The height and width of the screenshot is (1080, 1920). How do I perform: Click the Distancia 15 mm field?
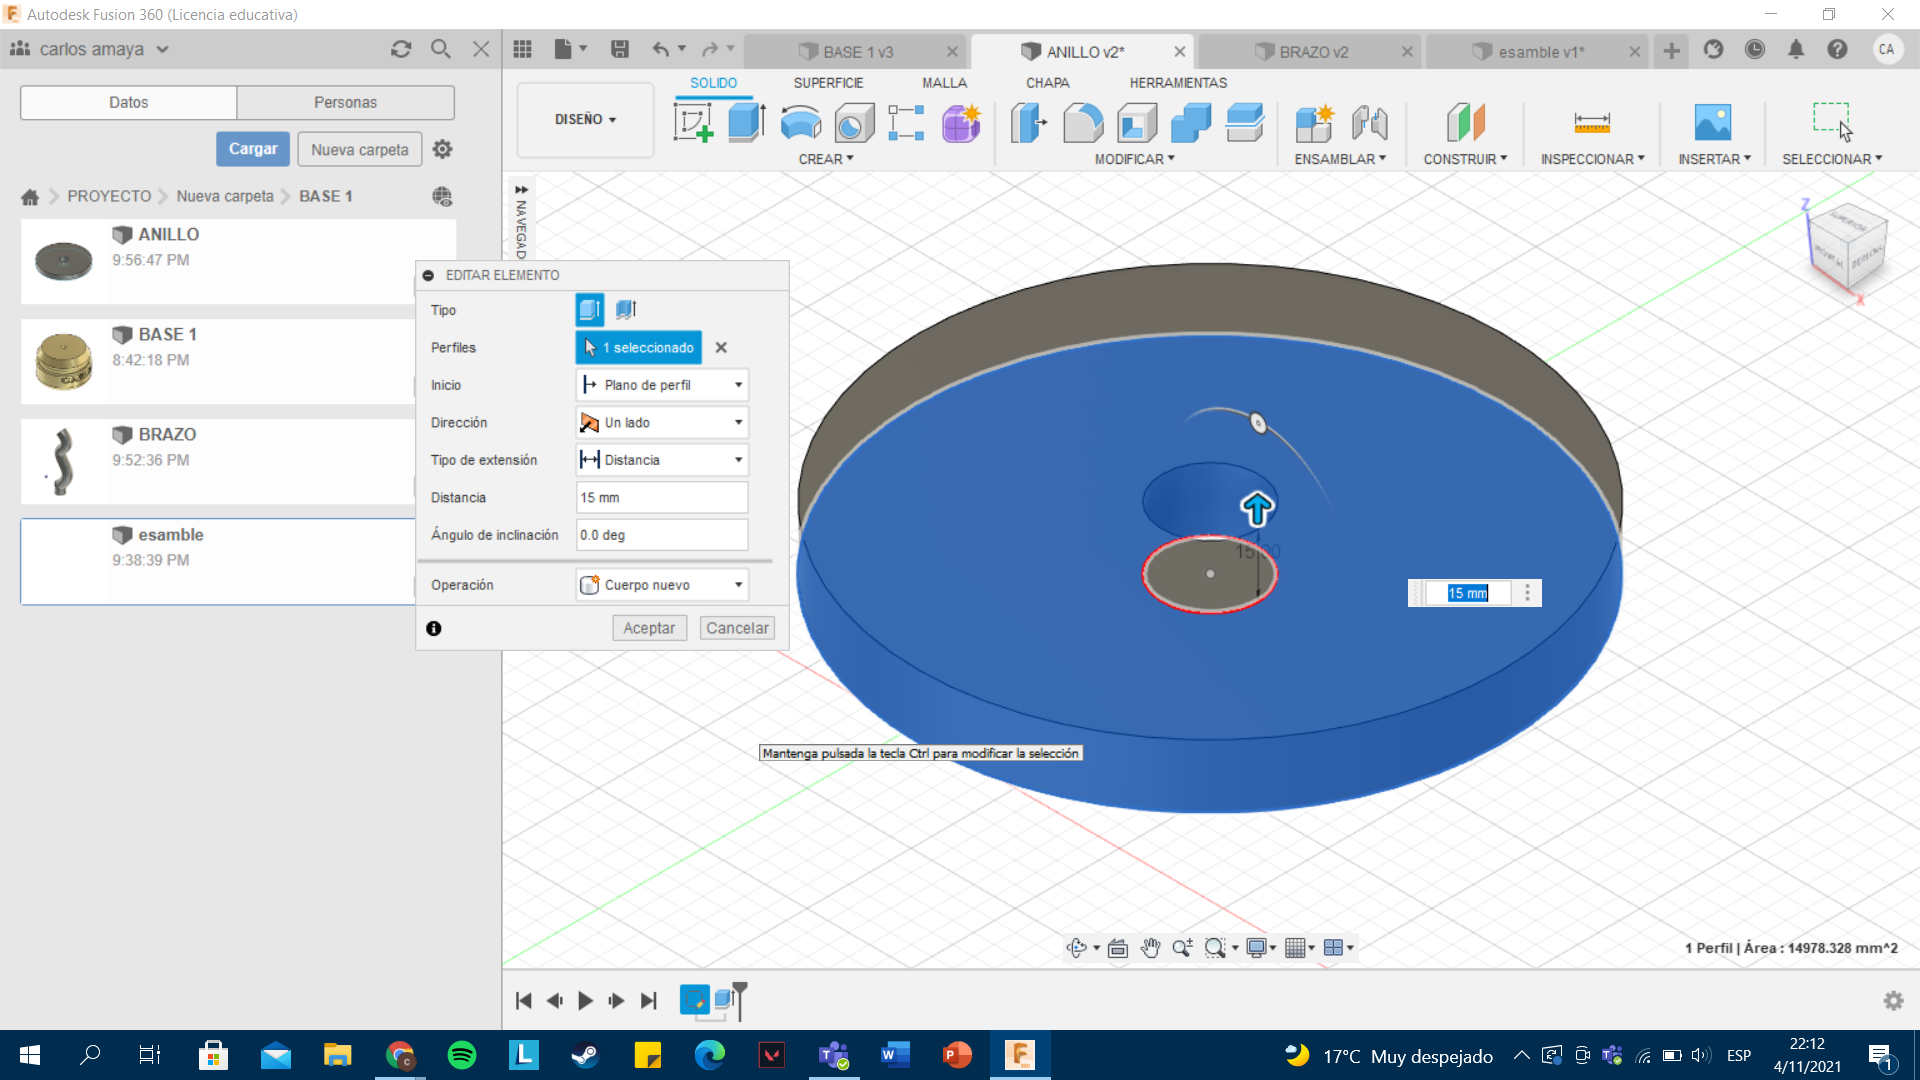662,498
